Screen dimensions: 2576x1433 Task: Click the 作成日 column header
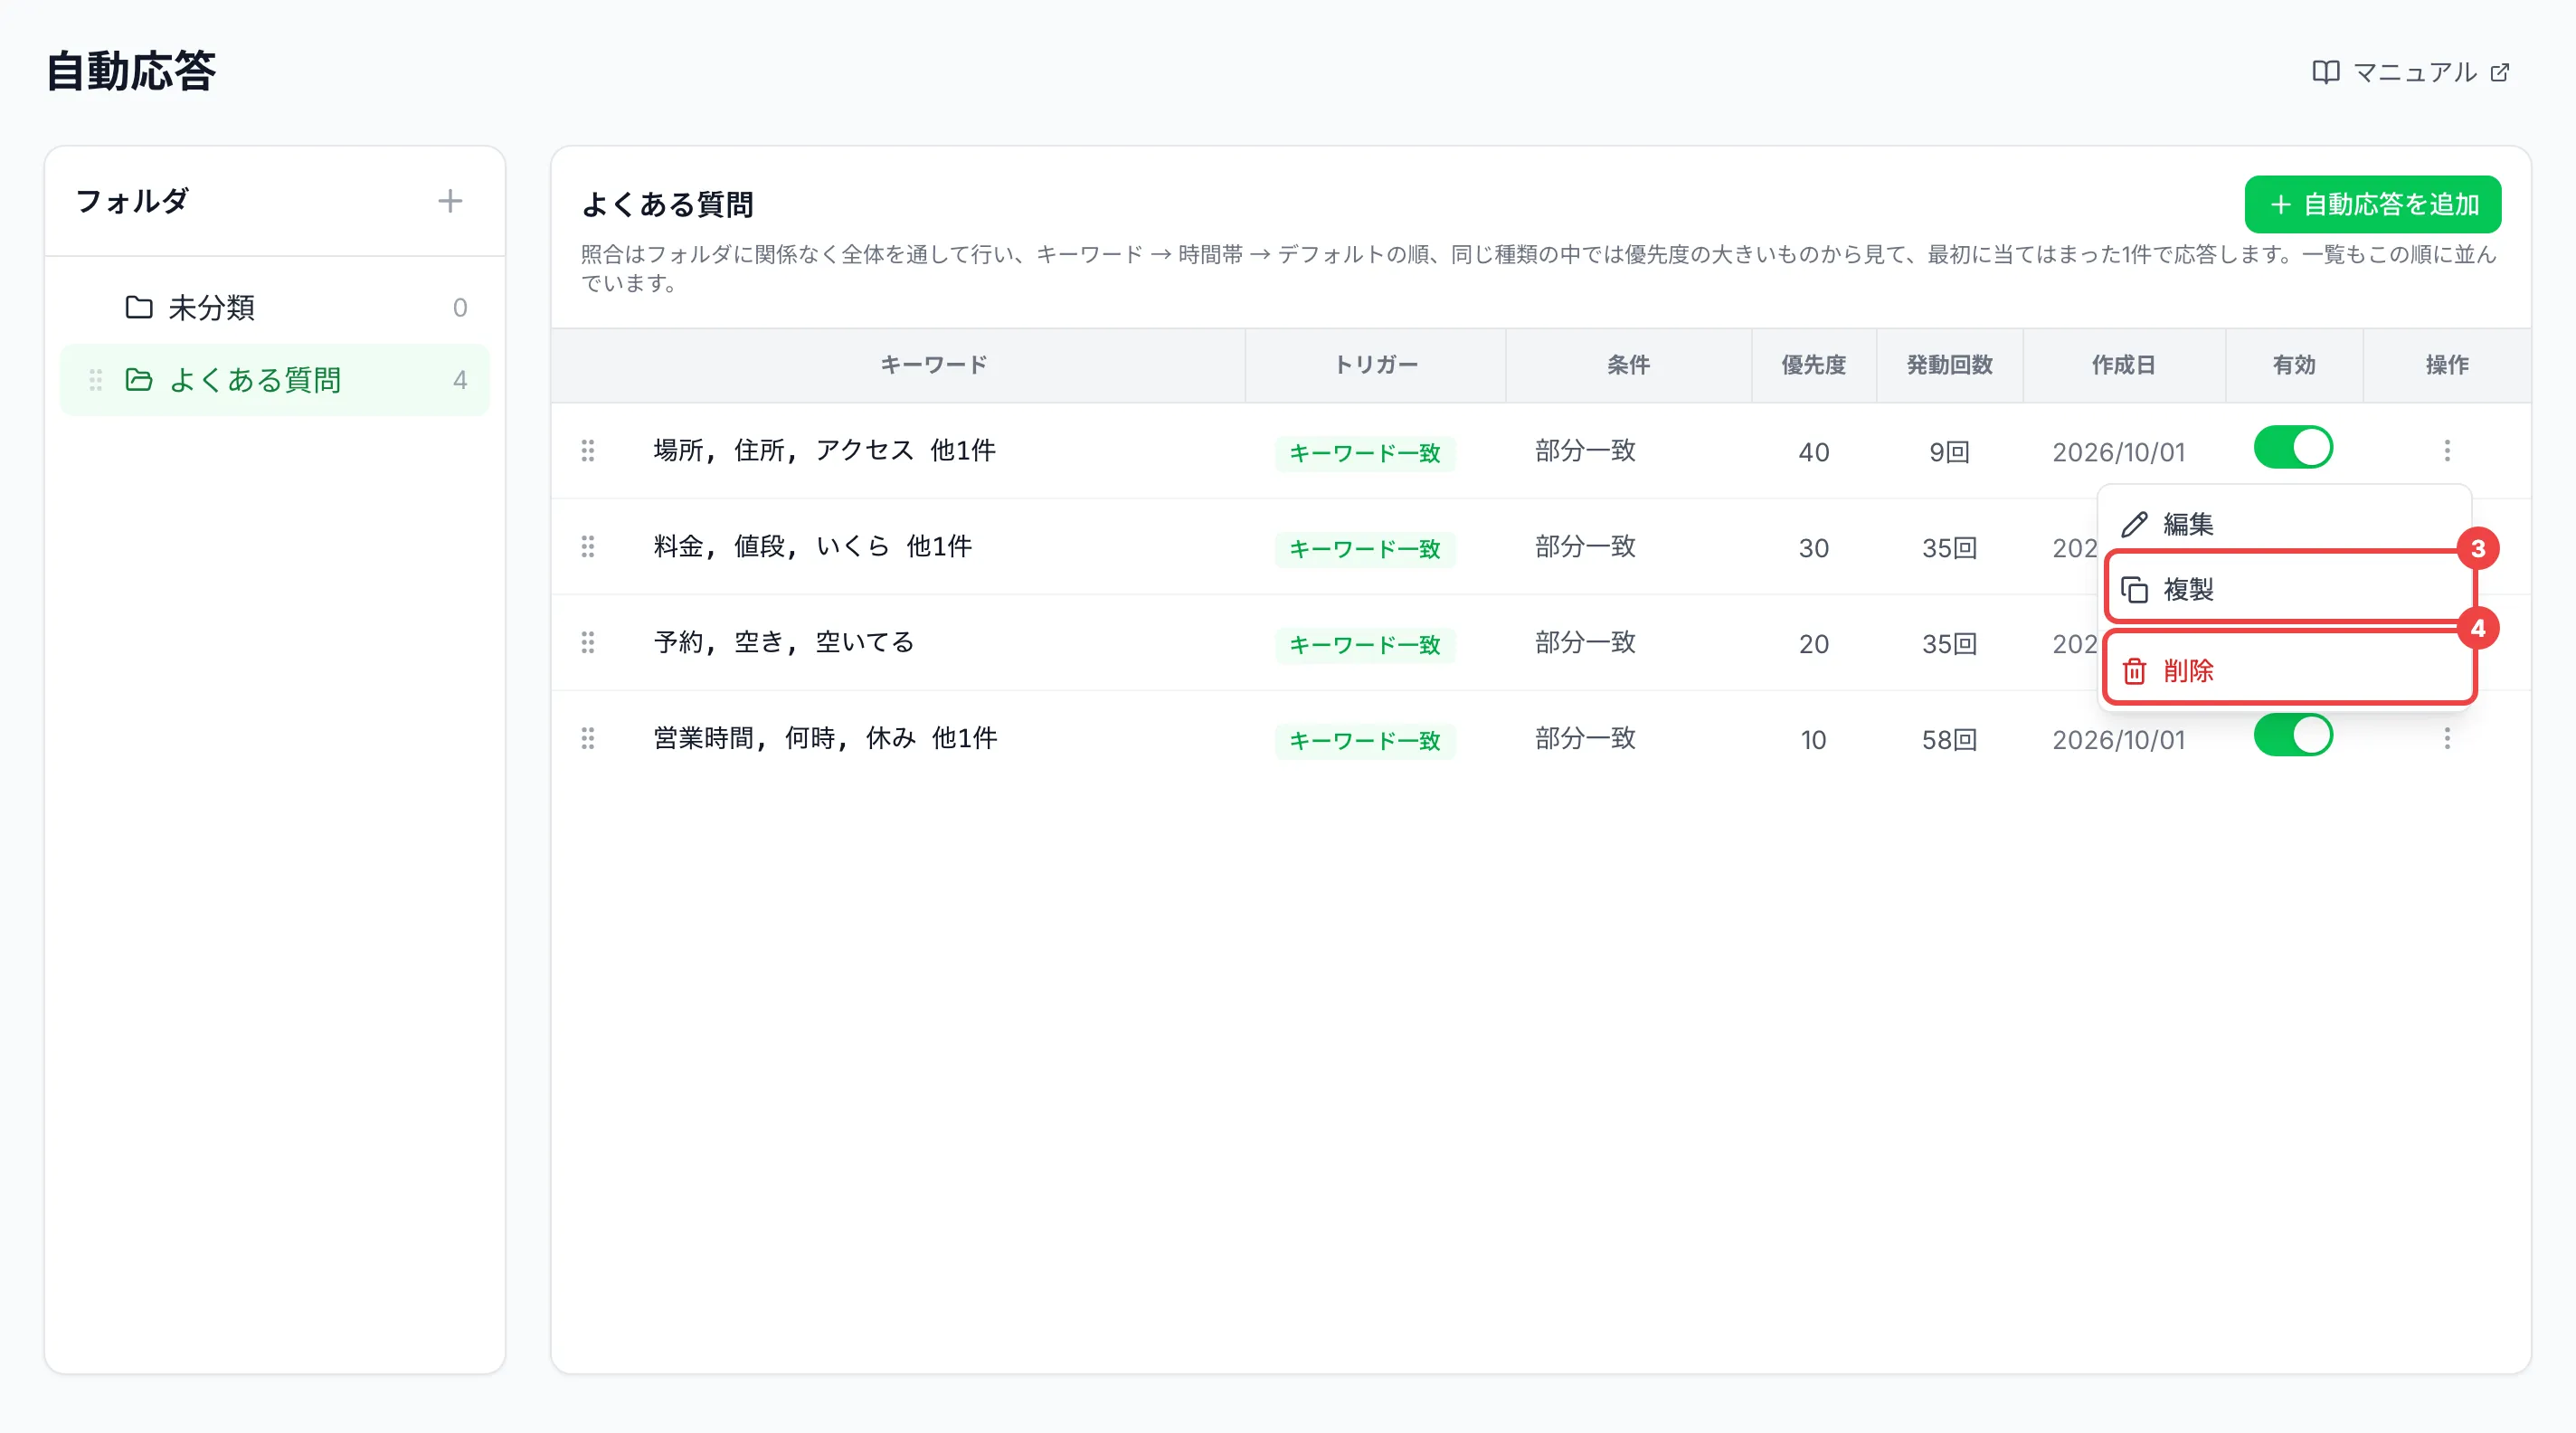click(x=2123, y=365)
